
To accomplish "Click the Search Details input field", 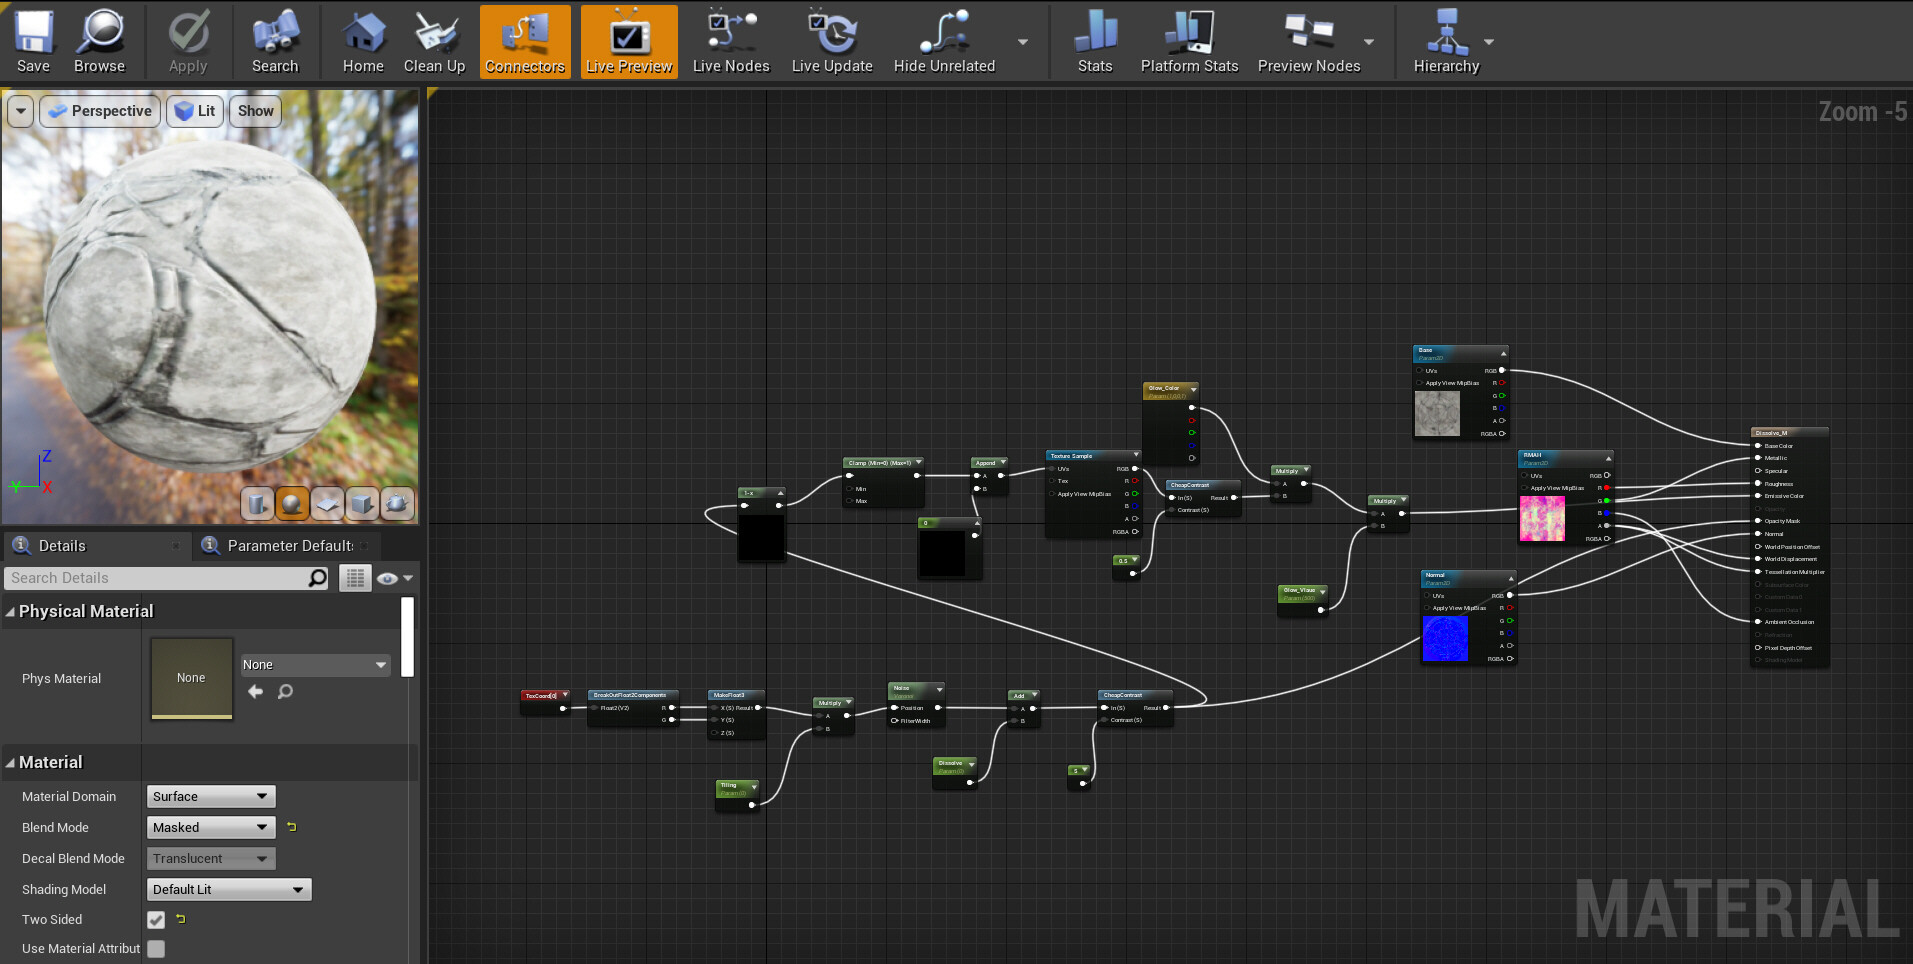I will (x=158, y=578).
